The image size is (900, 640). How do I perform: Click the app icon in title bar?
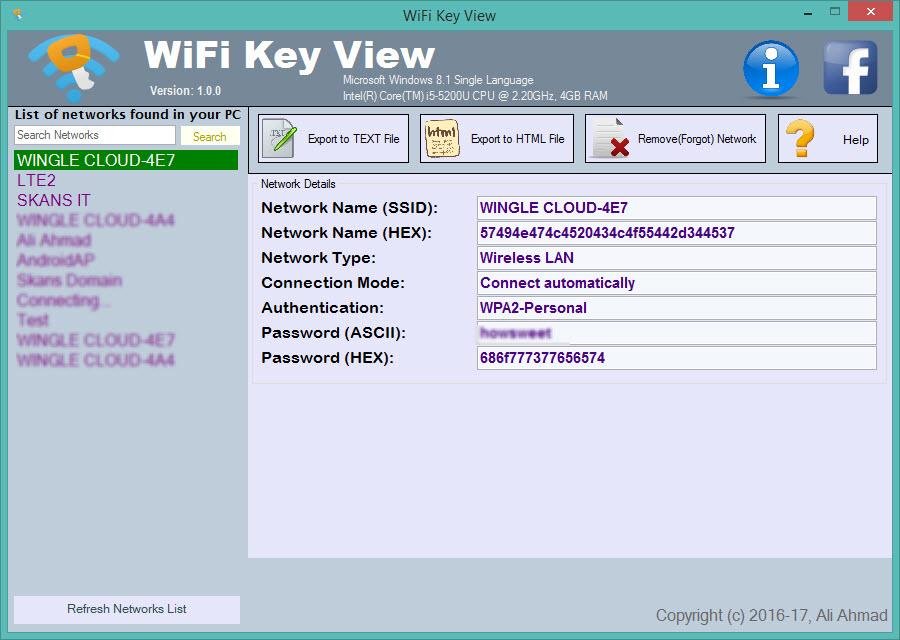click(x=18, y=14)
